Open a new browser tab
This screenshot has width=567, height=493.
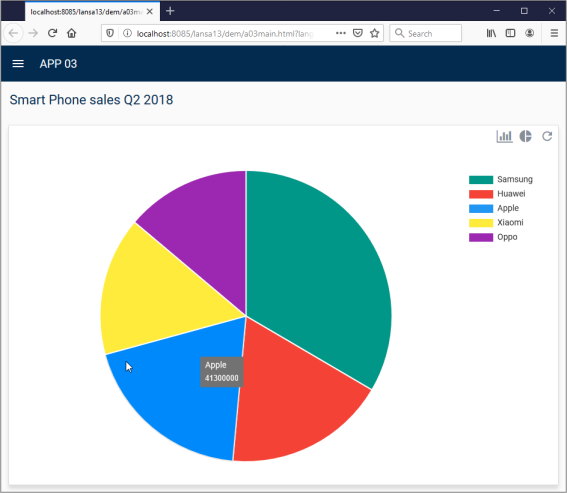170,11
